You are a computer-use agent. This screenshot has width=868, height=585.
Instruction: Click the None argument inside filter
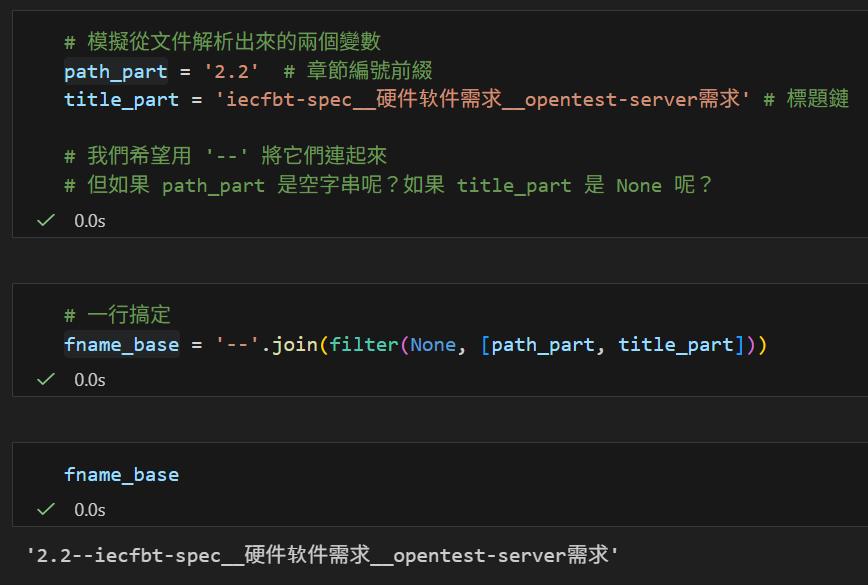tap(432, 345)
